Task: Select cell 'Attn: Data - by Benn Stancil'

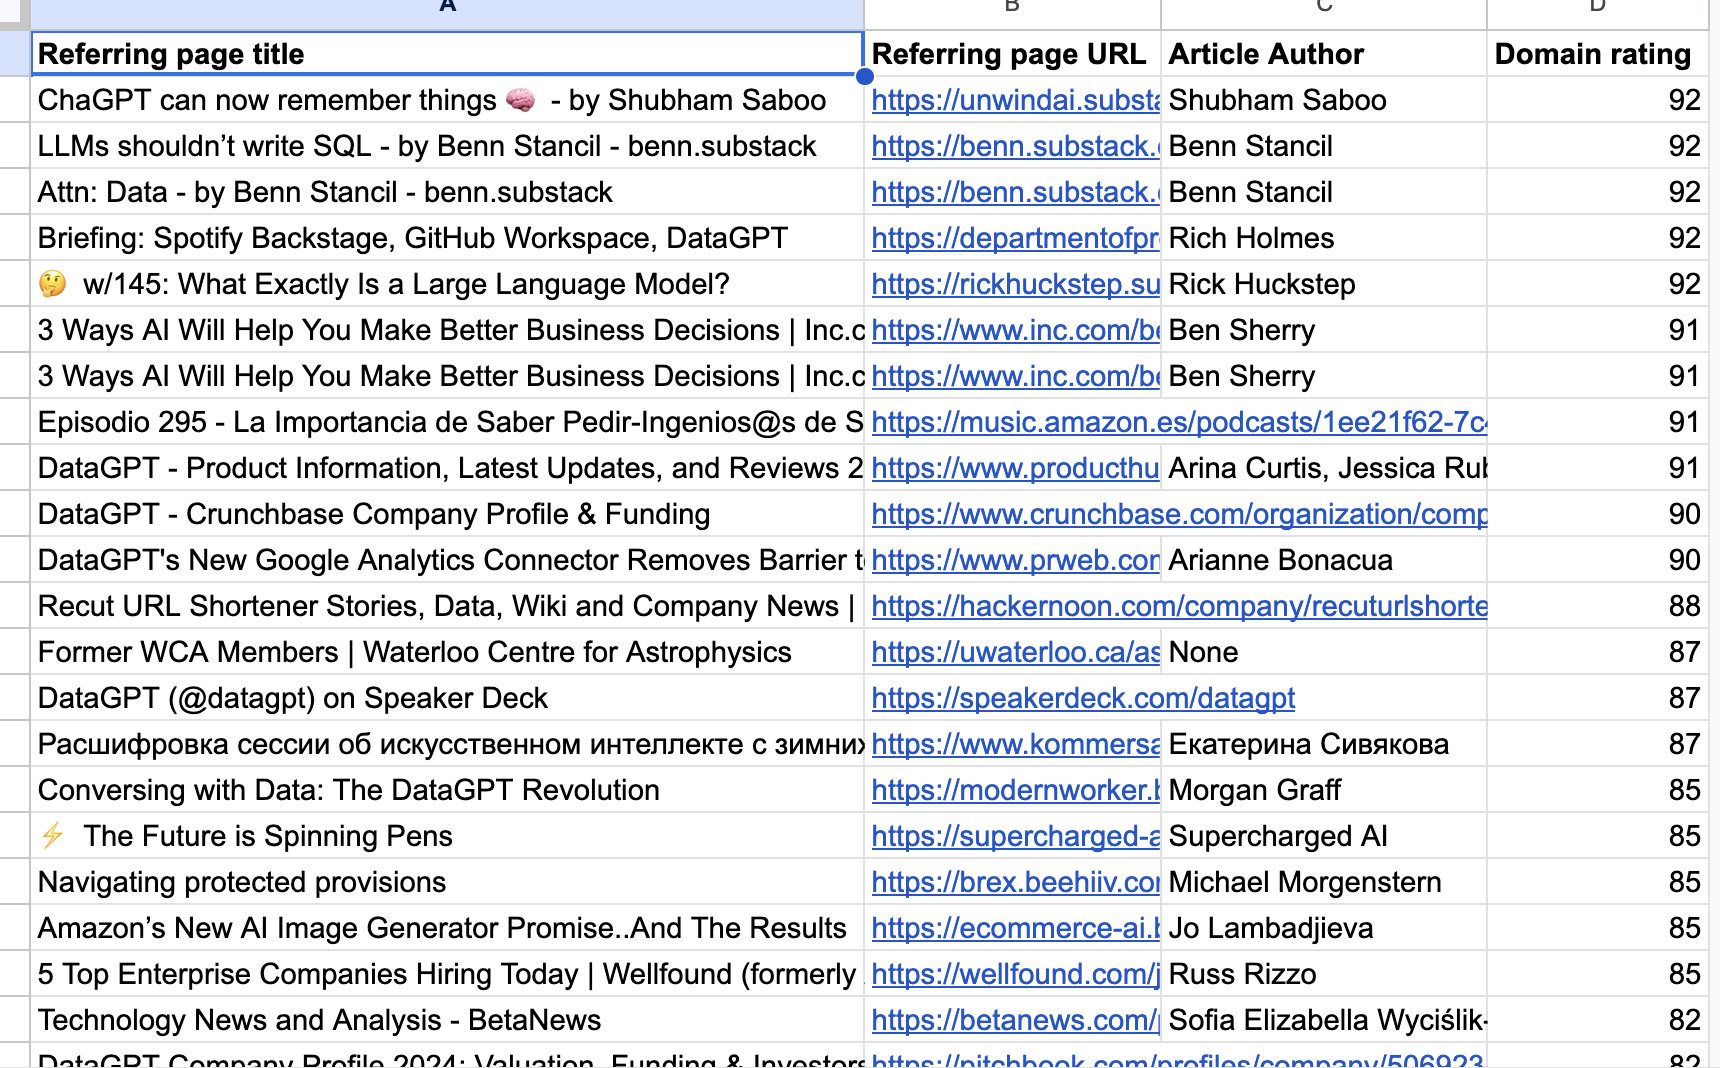Action: coord(447,192)
